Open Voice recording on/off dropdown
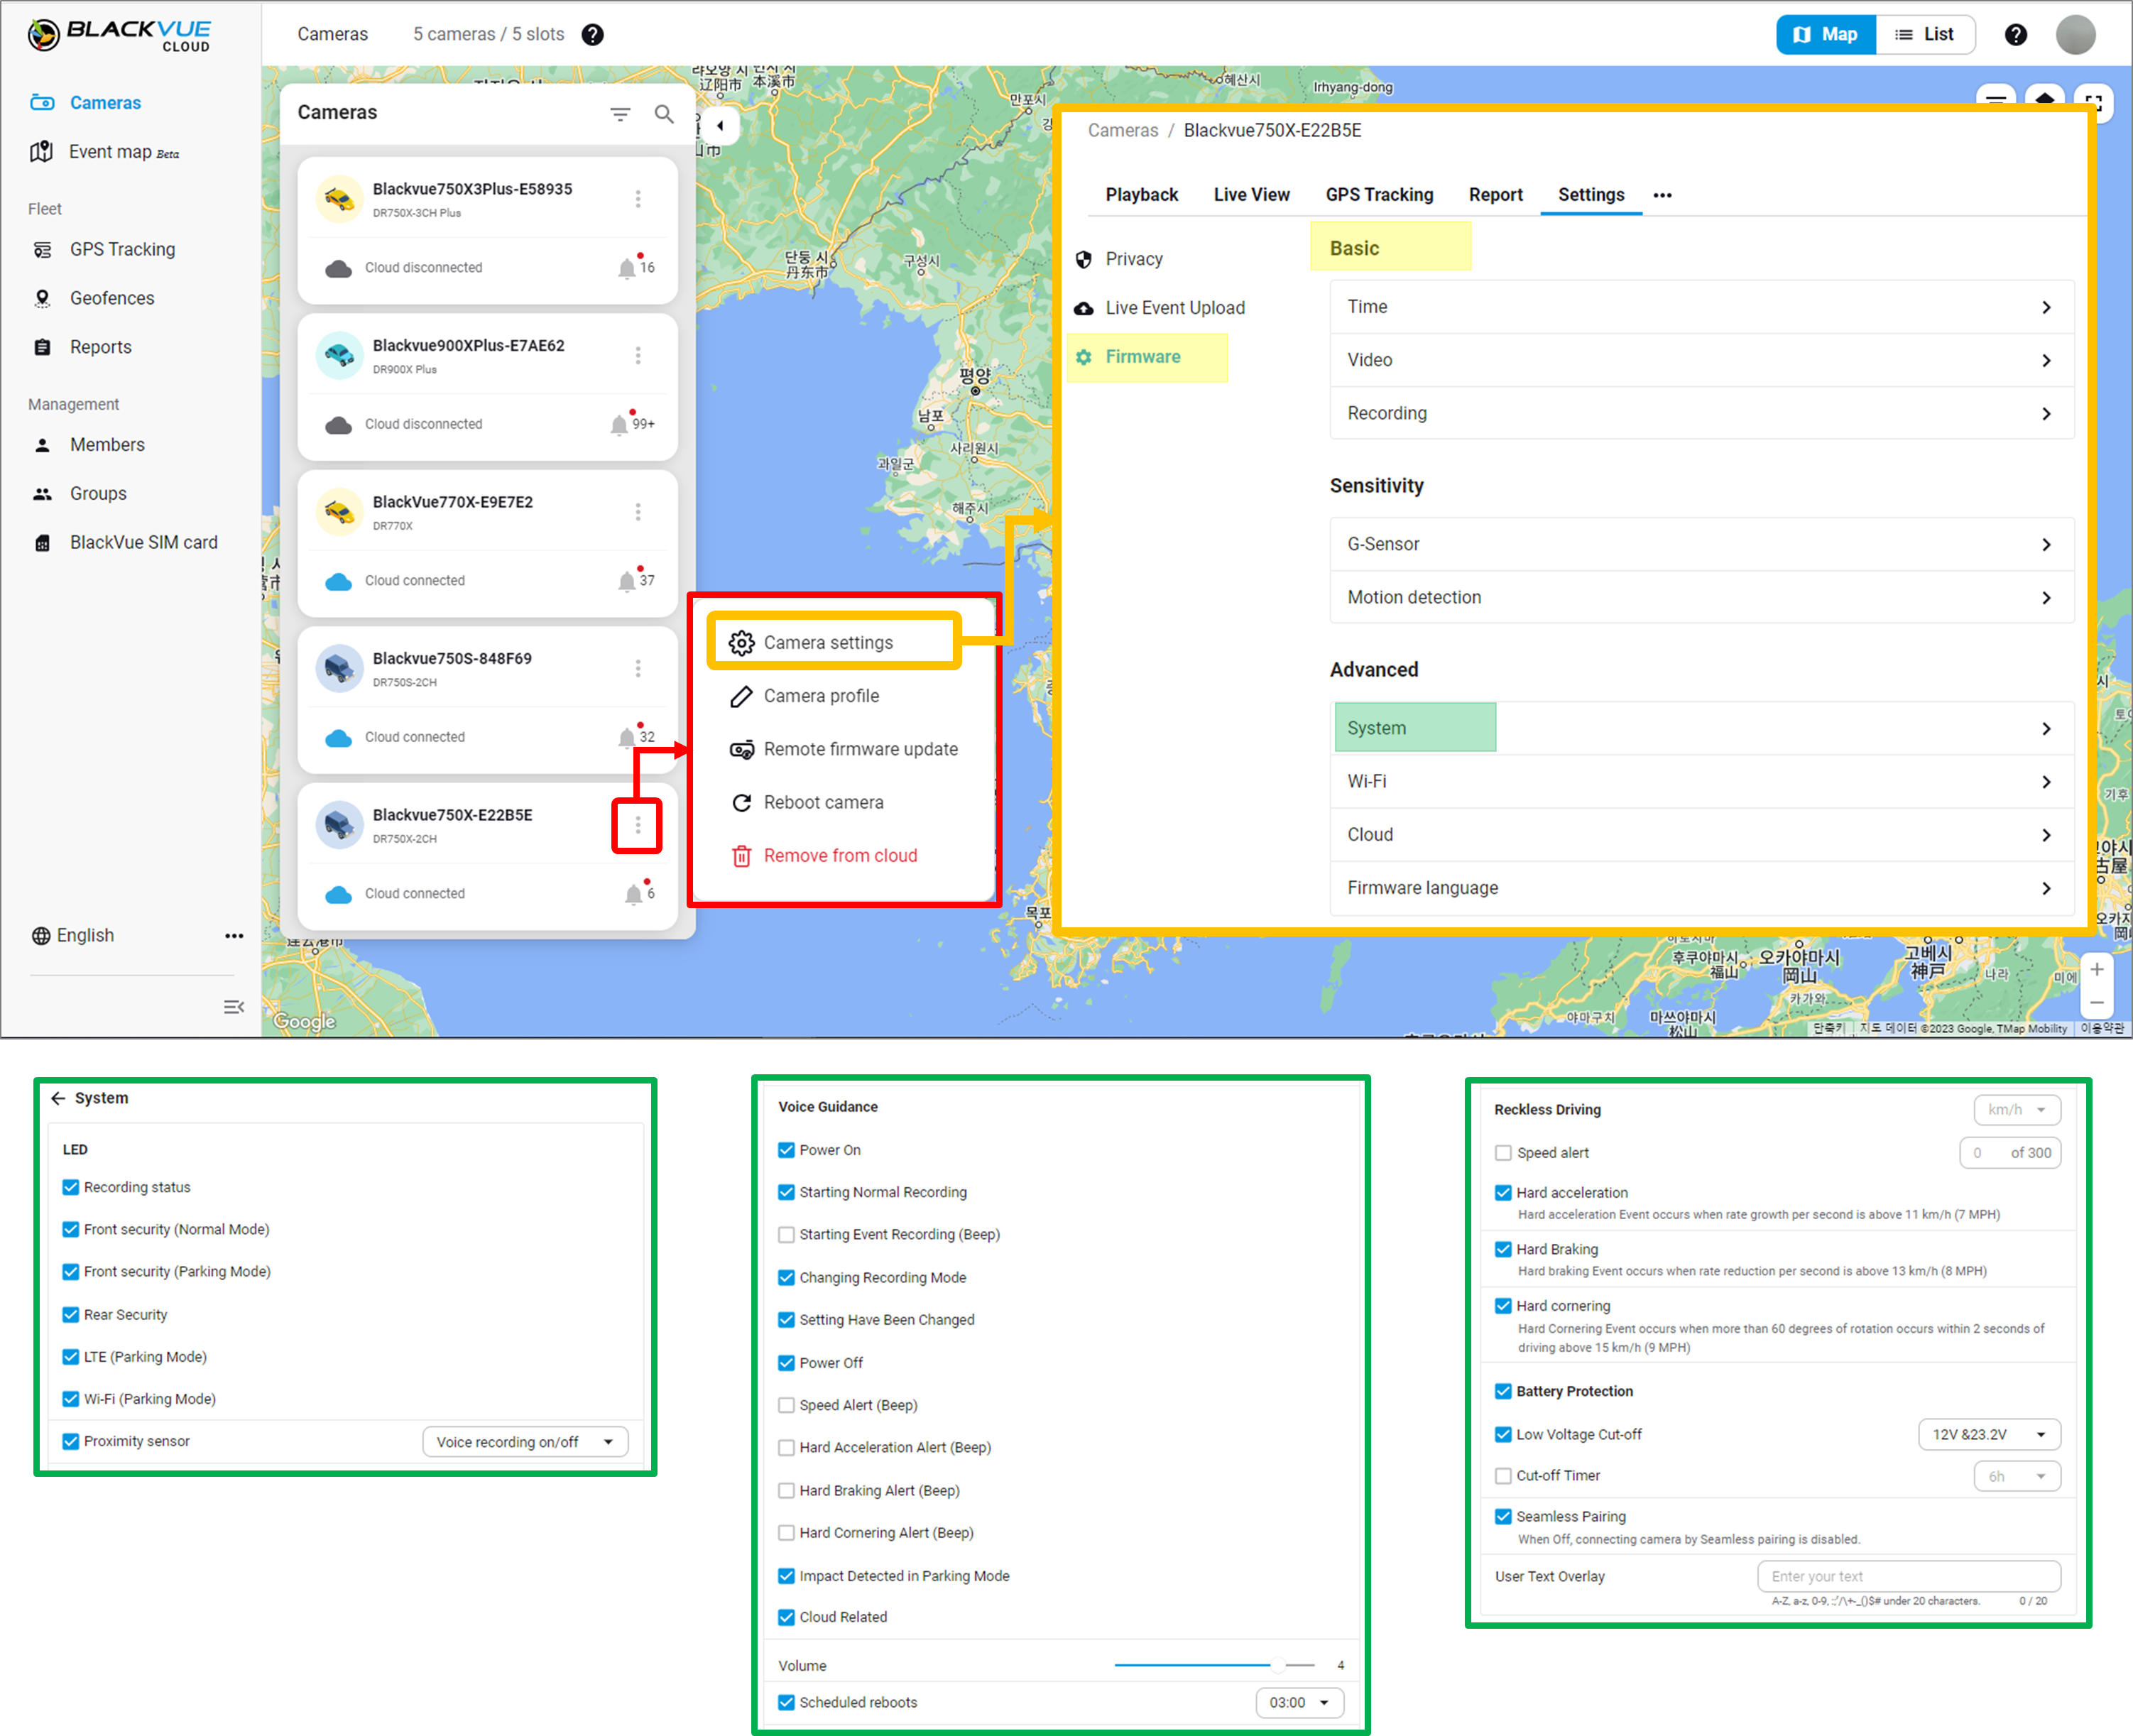 [x=526, y=1442]
